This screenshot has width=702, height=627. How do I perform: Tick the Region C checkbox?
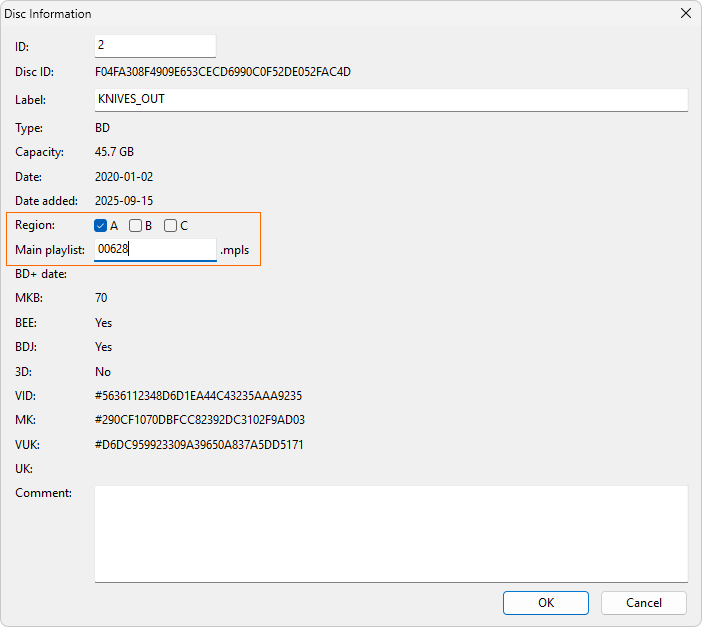click(170, 226)
